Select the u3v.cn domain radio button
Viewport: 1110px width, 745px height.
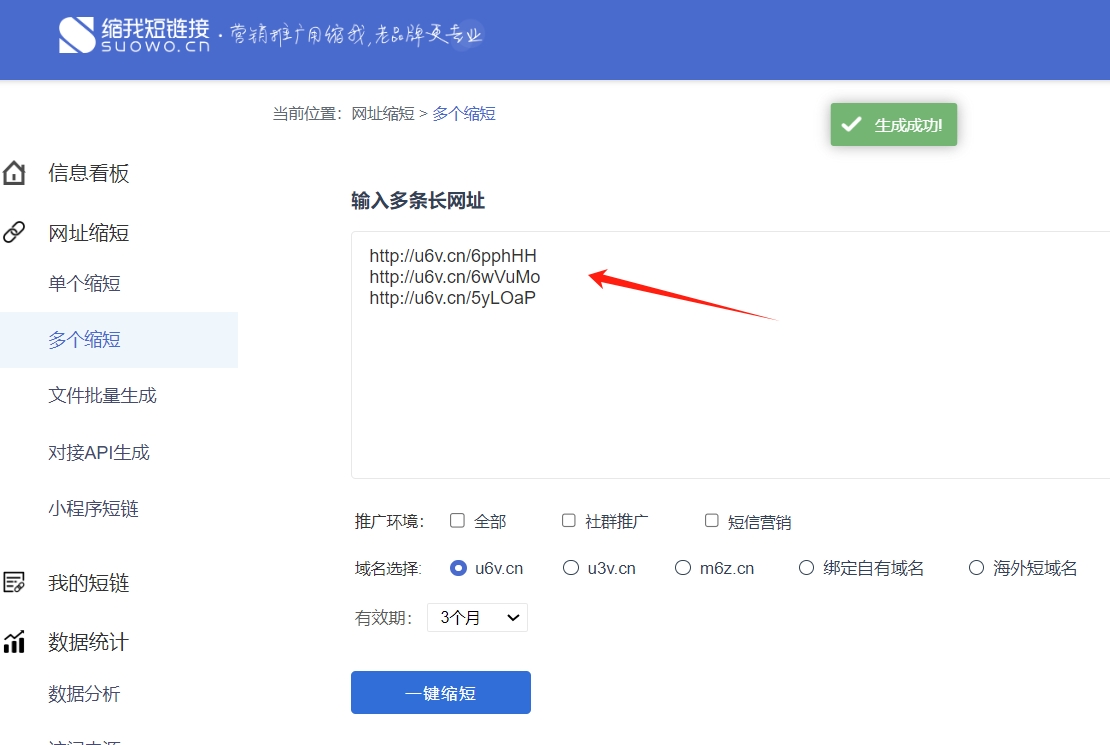coord(571,568)
